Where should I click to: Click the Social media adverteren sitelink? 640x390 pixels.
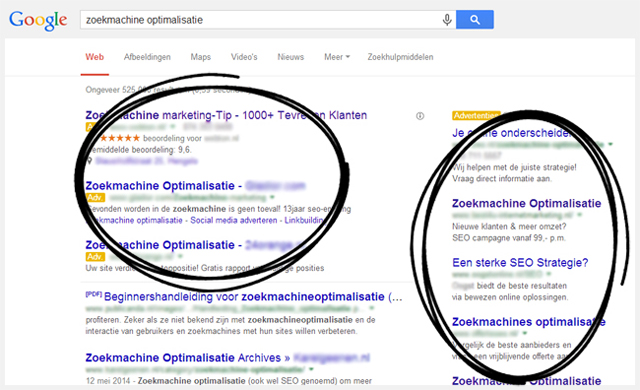(x=233, y=220)
